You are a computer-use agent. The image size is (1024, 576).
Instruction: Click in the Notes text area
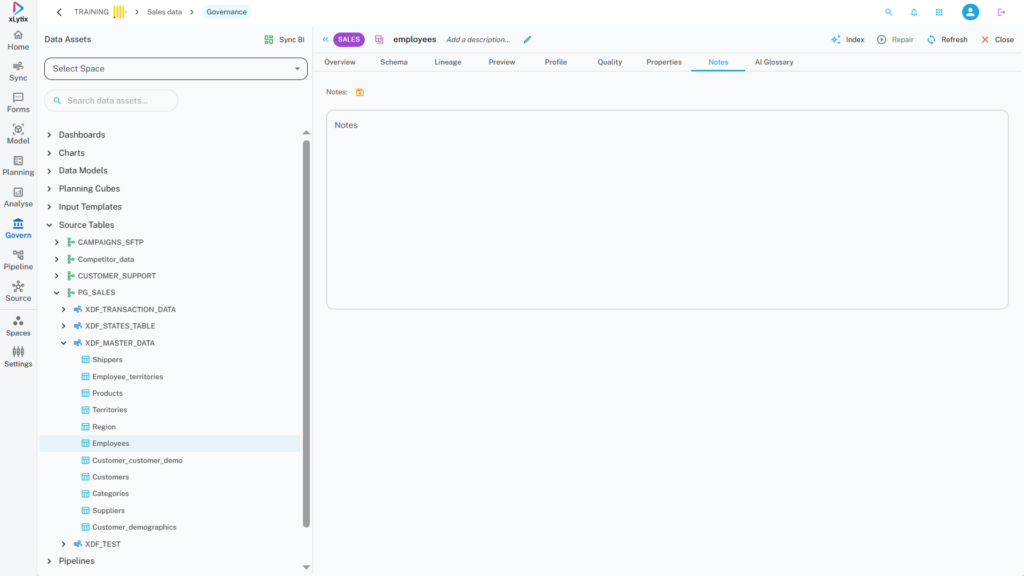(666, 210)
